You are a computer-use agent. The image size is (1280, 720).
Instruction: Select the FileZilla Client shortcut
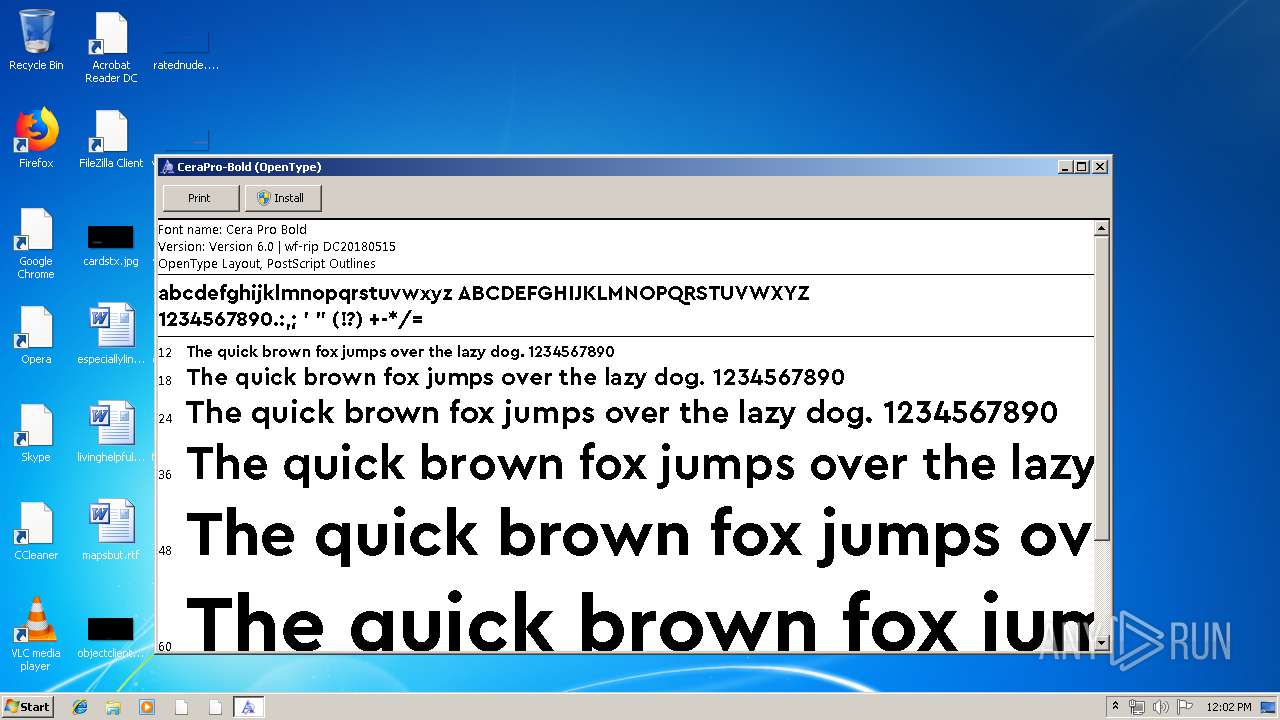[x=111, y=139]
